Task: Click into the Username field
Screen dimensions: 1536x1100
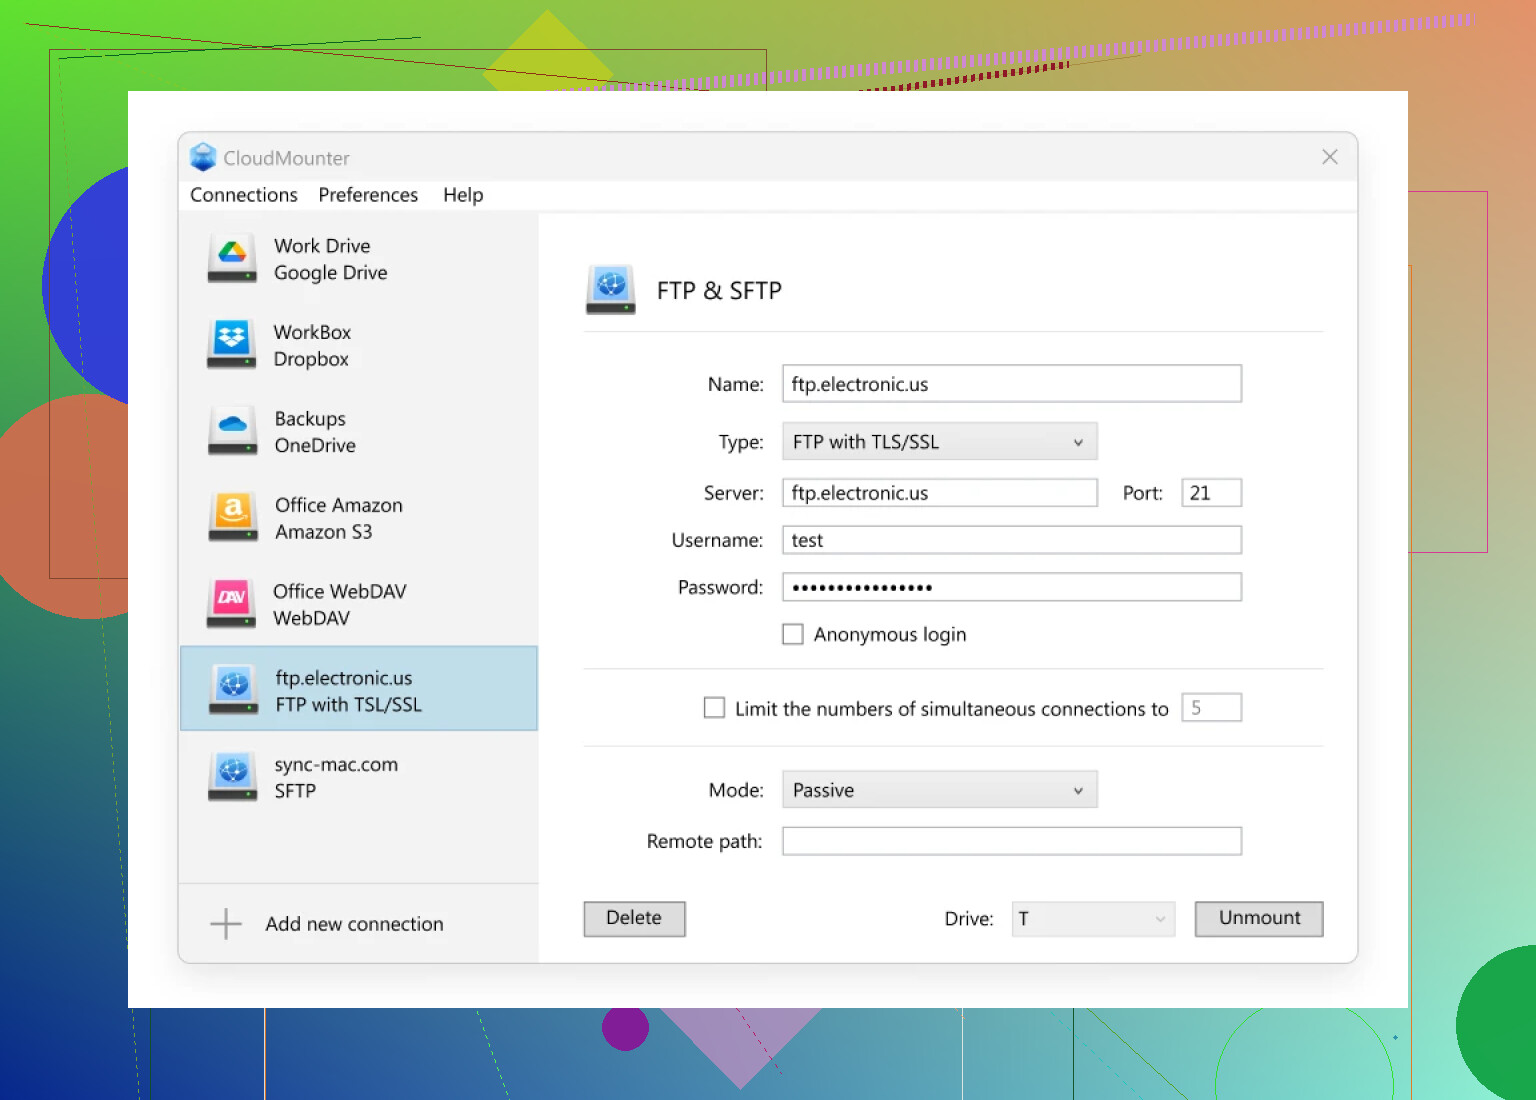Action: pyautogui.click(x=1011, y=540)
